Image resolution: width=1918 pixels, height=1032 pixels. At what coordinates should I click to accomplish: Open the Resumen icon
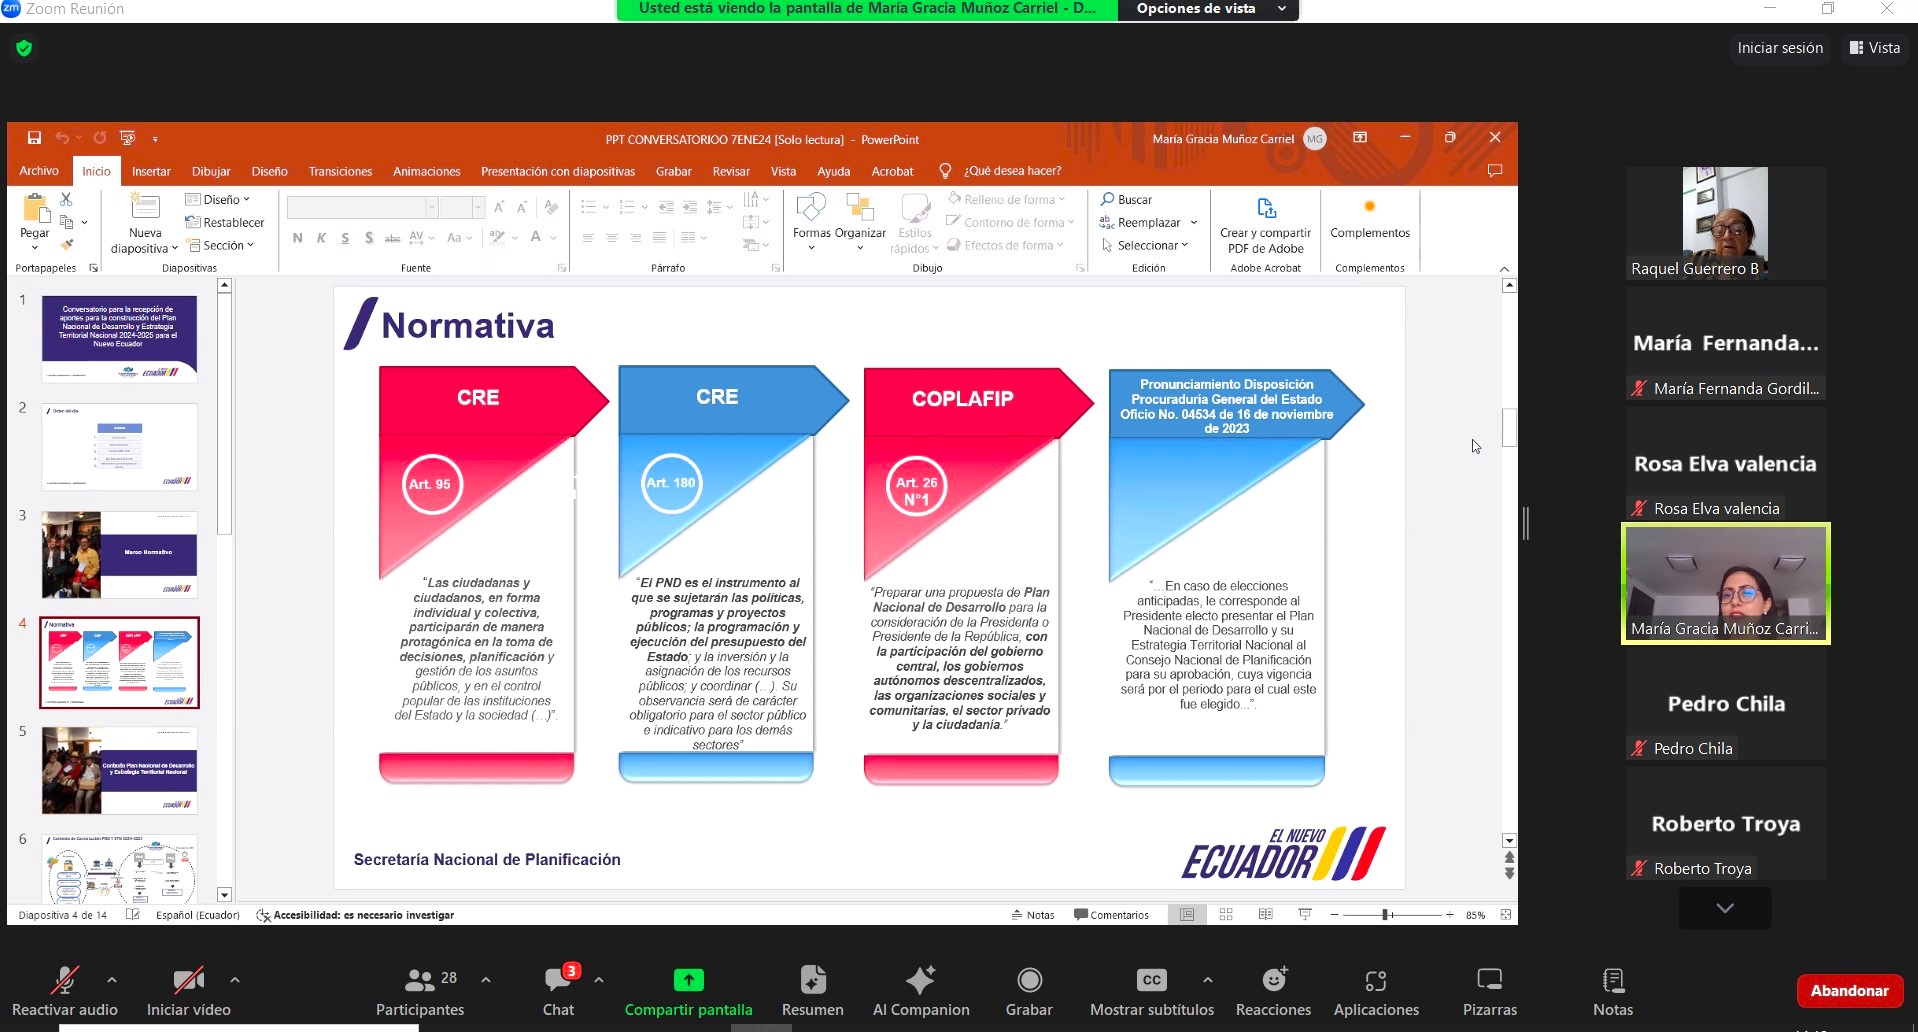(813, 980)
